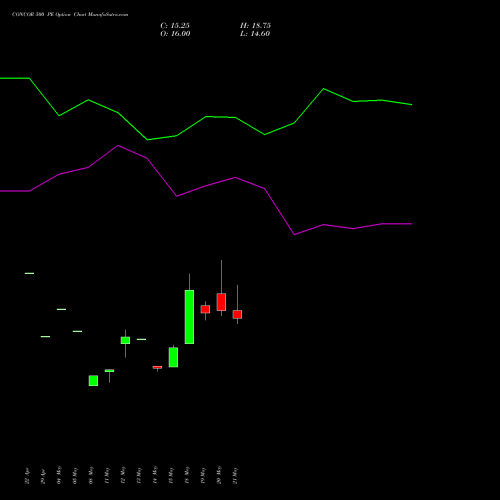Click the red candle for 20 May
Viewport: 500px width, 500px height.
pos(221,302)
